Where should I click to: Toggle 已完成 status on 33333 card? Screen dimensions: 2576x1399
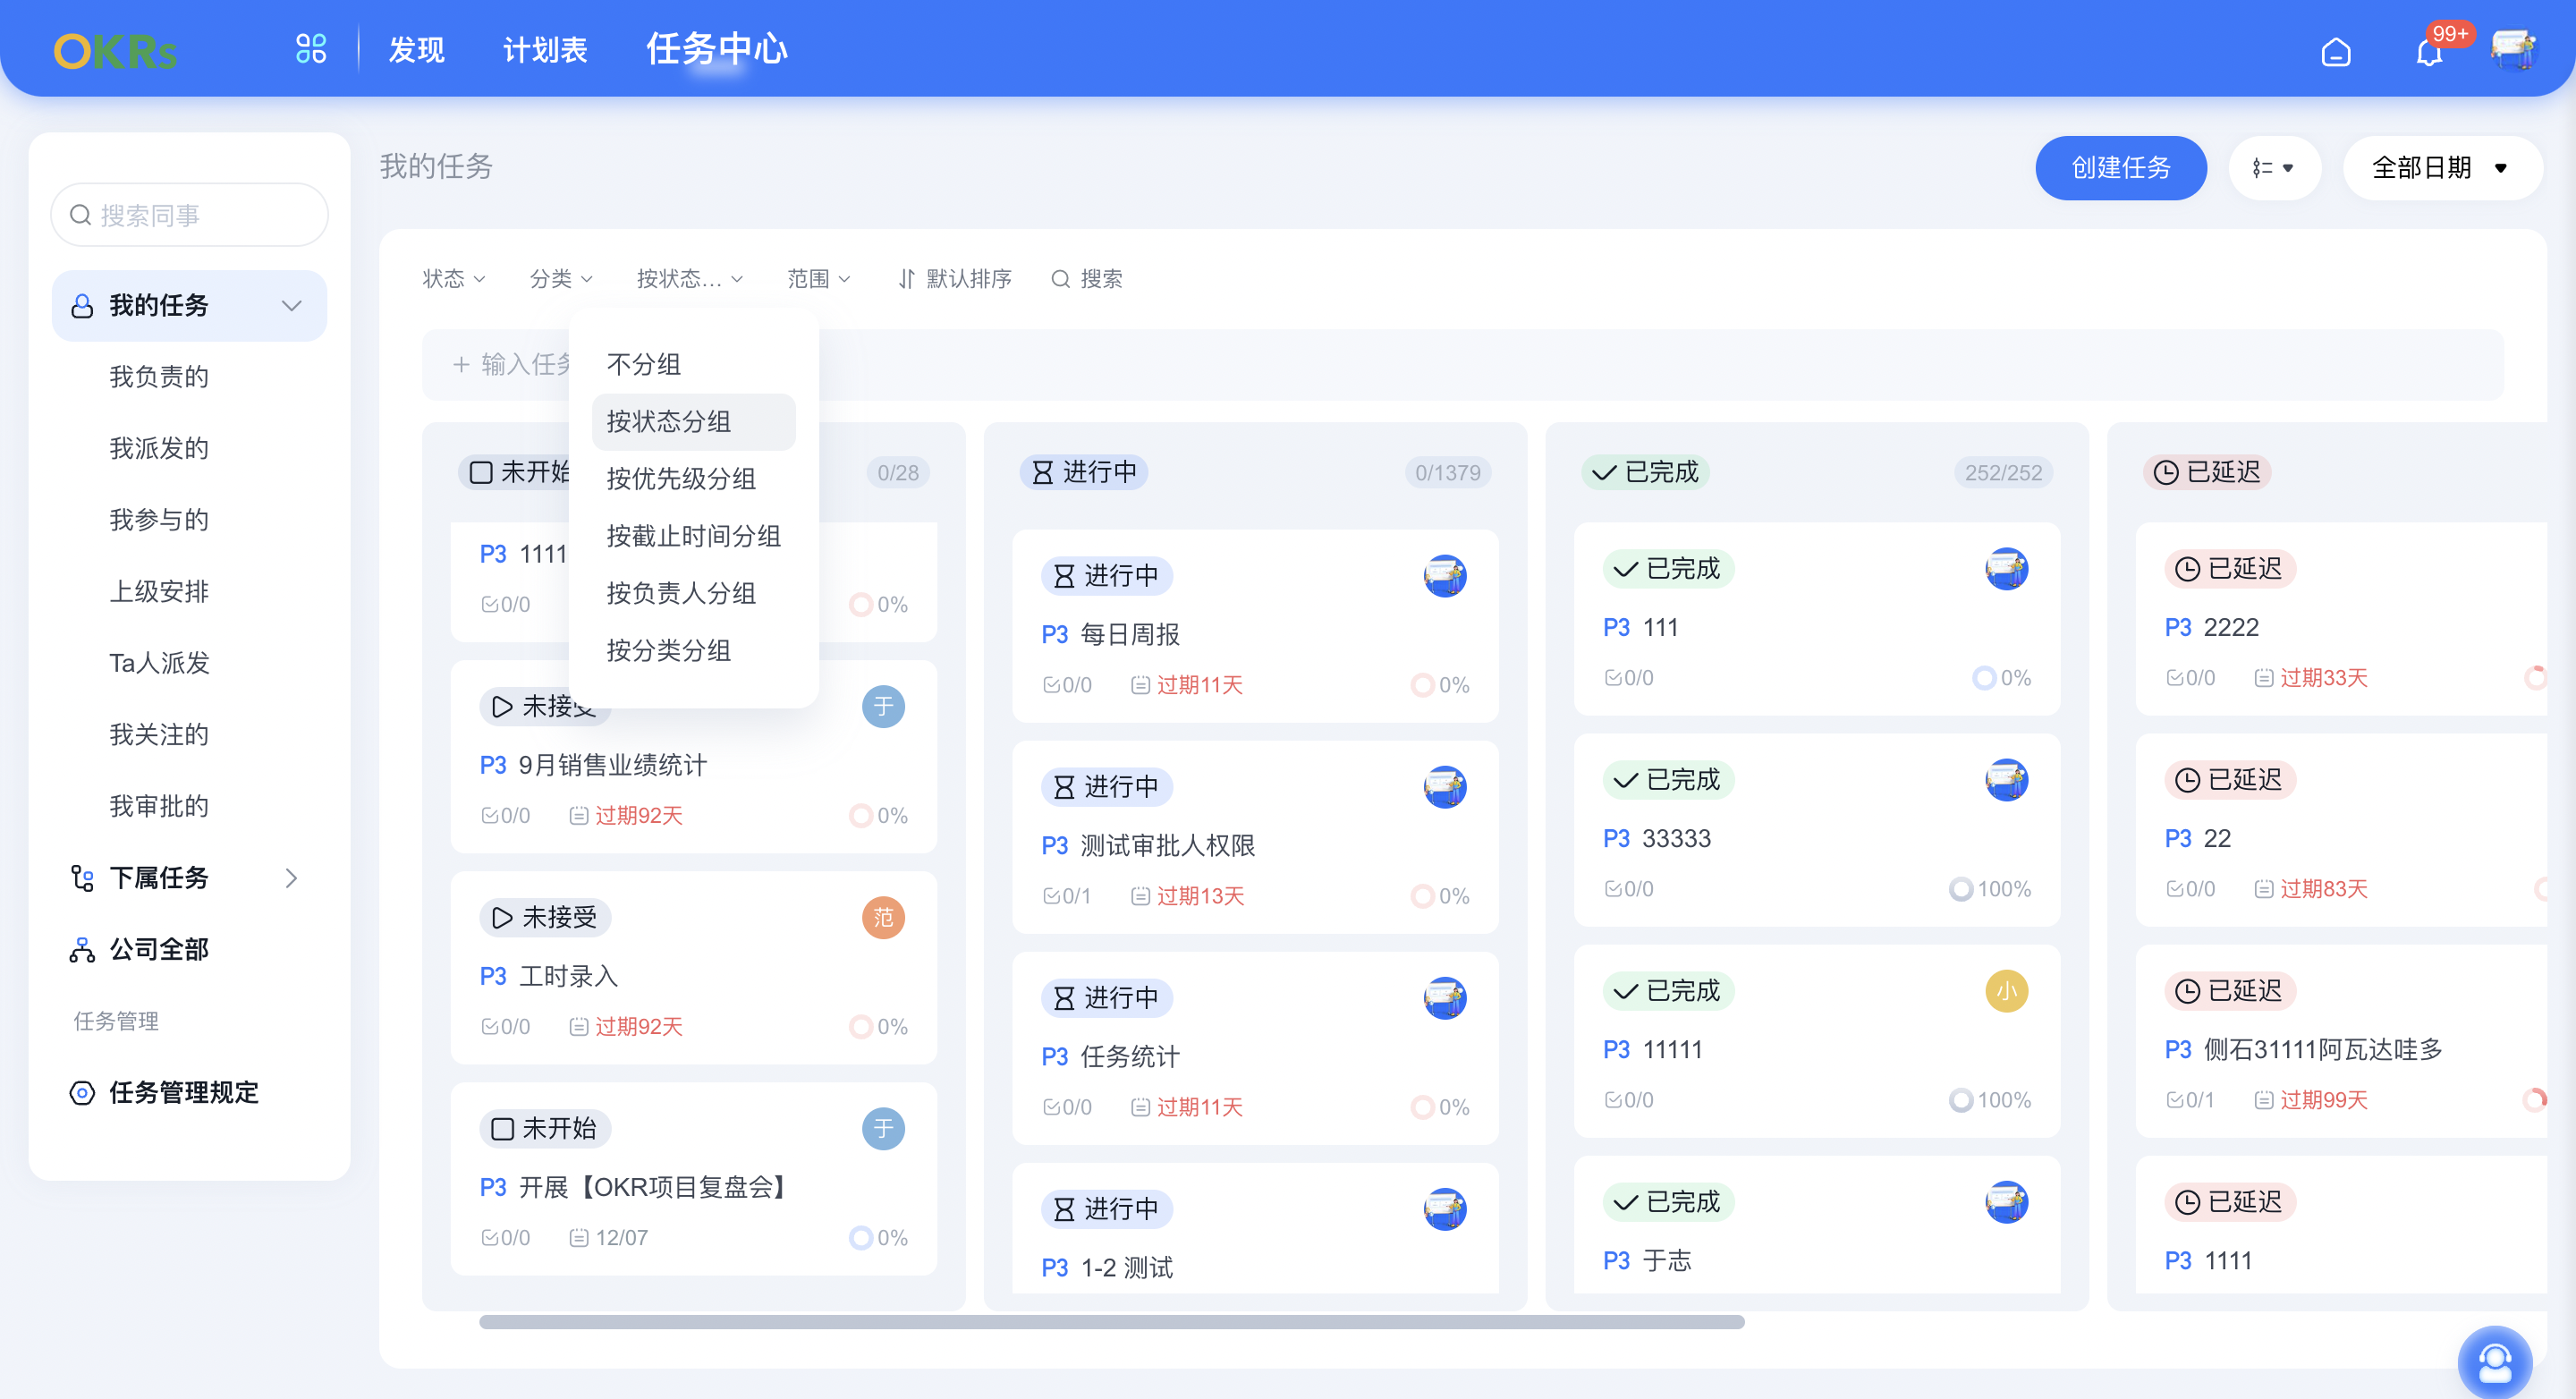1669,780
